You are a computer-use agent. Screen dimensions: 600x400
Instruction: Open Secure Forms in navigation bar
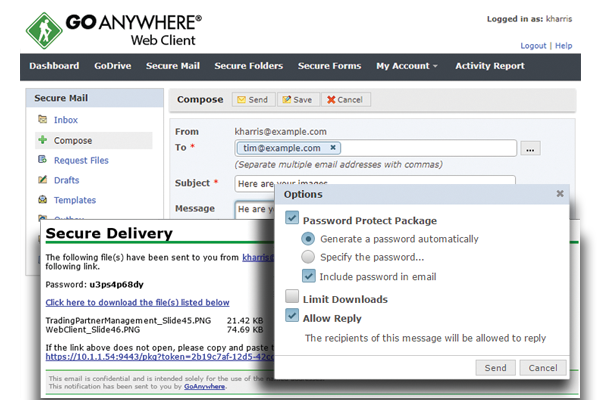[329, 66]
